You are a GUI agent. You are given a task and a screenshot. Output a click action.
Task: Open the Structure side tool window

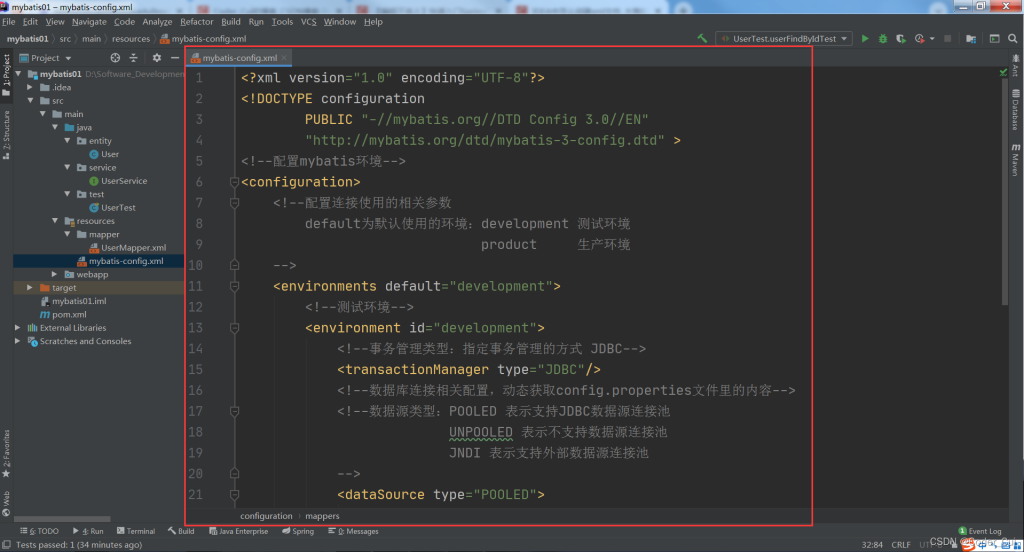pyautogui.click(x=7, y=135)
